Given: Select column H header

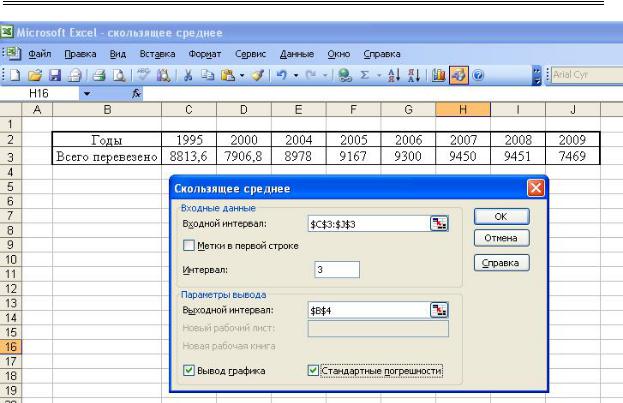Looking at the screenshot, I should pyautogui.click(x=463, y=109).
